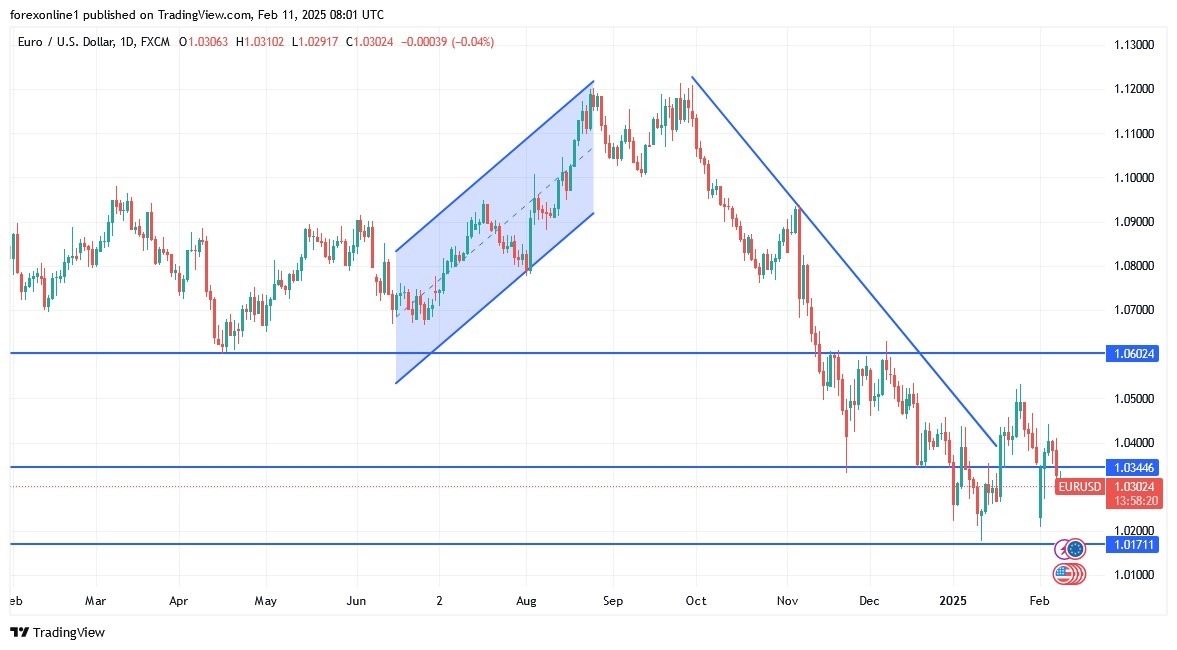This screenshot has width=1177, height=650.
Task: Click the bar close countdown timer 13:58:20
Action: 1135,498
